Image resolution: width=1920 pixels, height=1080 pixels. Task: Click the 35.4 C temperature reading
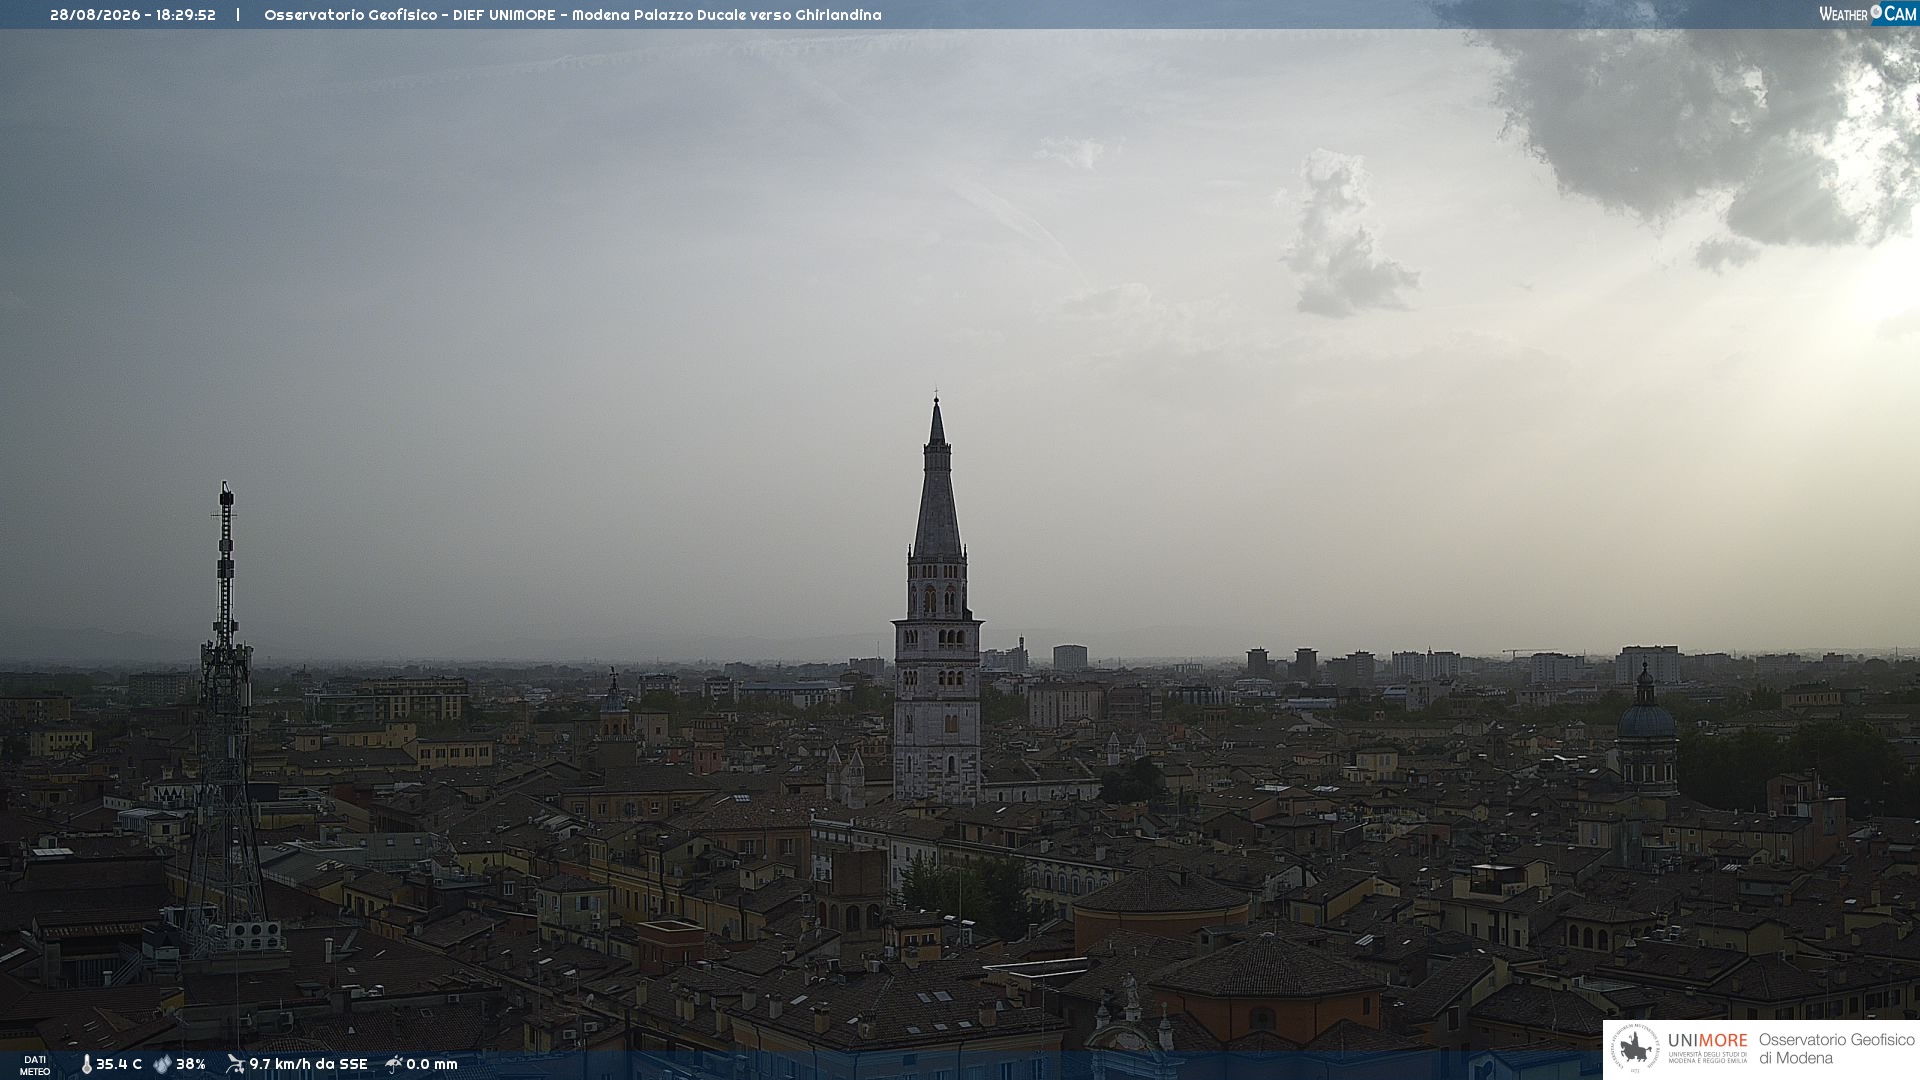[119, 1065]
